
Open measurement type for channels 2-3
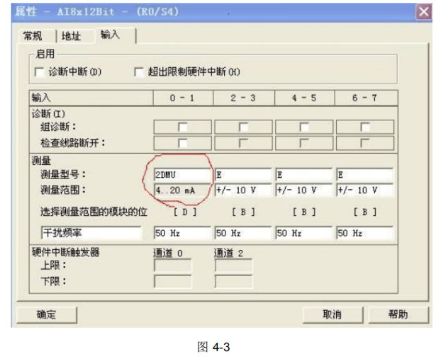(243, 175)
